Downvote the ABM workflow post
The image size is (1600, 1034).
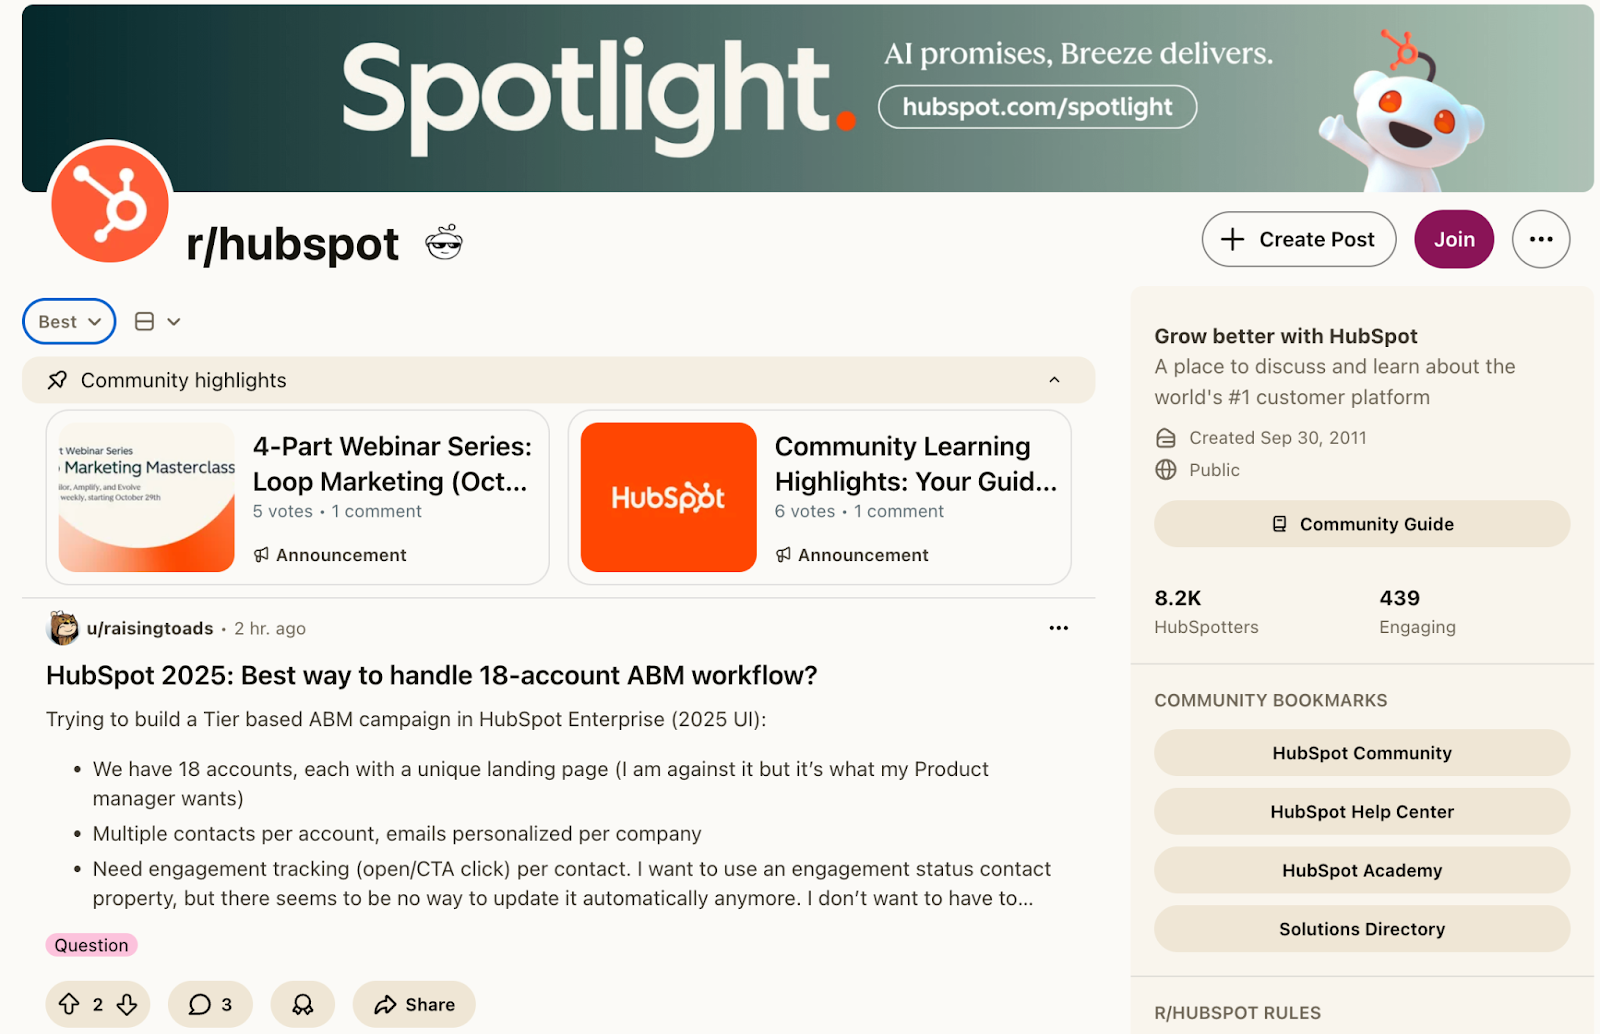(127, 1004)
